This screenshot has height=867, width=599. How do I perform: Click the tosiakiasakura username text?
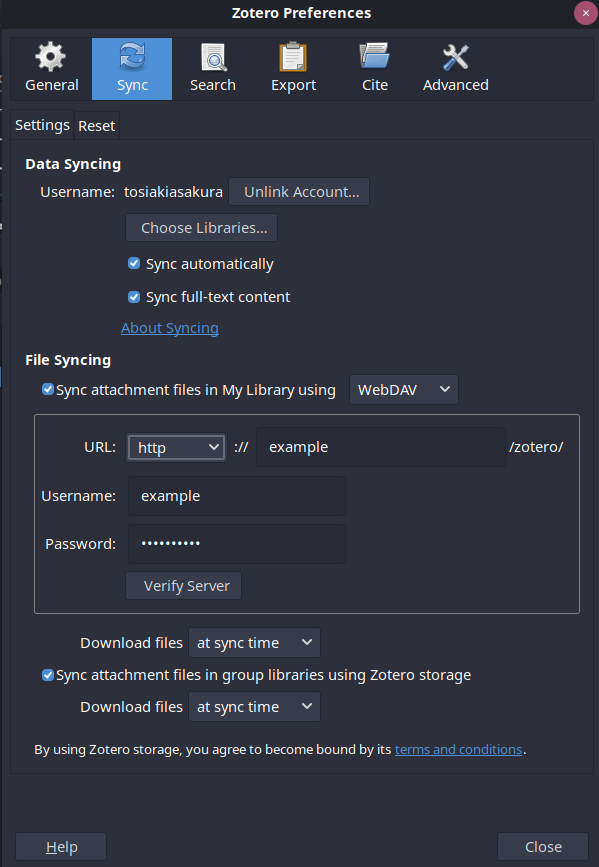pos(173,192)
